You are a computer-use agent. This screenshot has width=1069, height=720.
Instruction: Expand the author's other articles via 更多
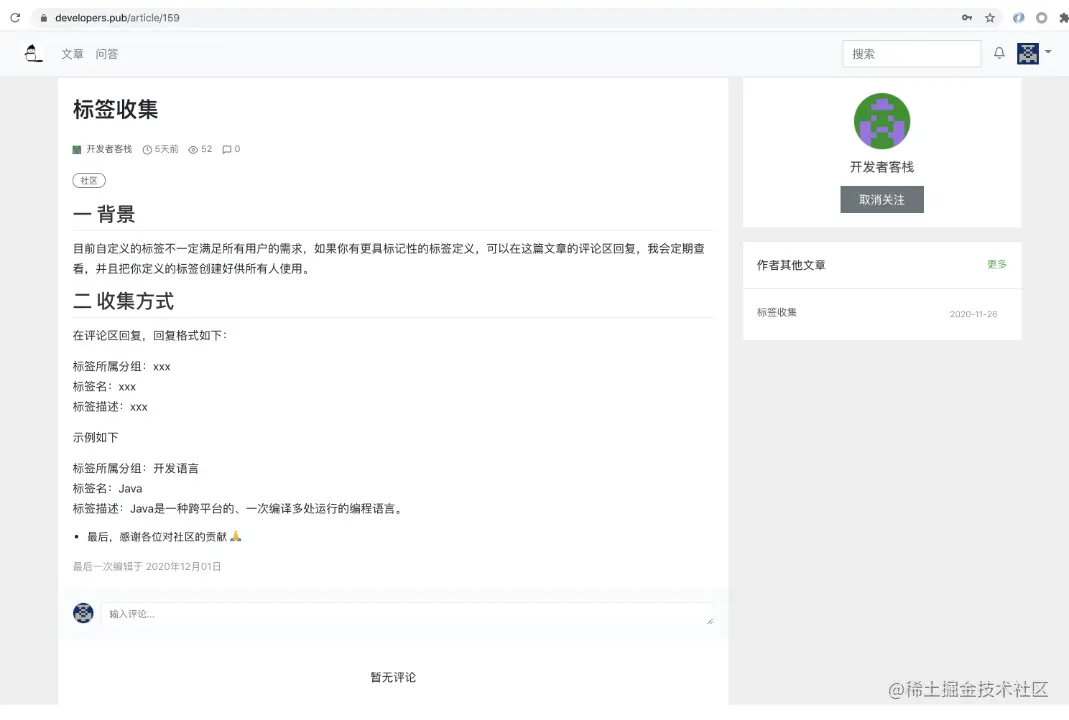[x=996, y=264]
